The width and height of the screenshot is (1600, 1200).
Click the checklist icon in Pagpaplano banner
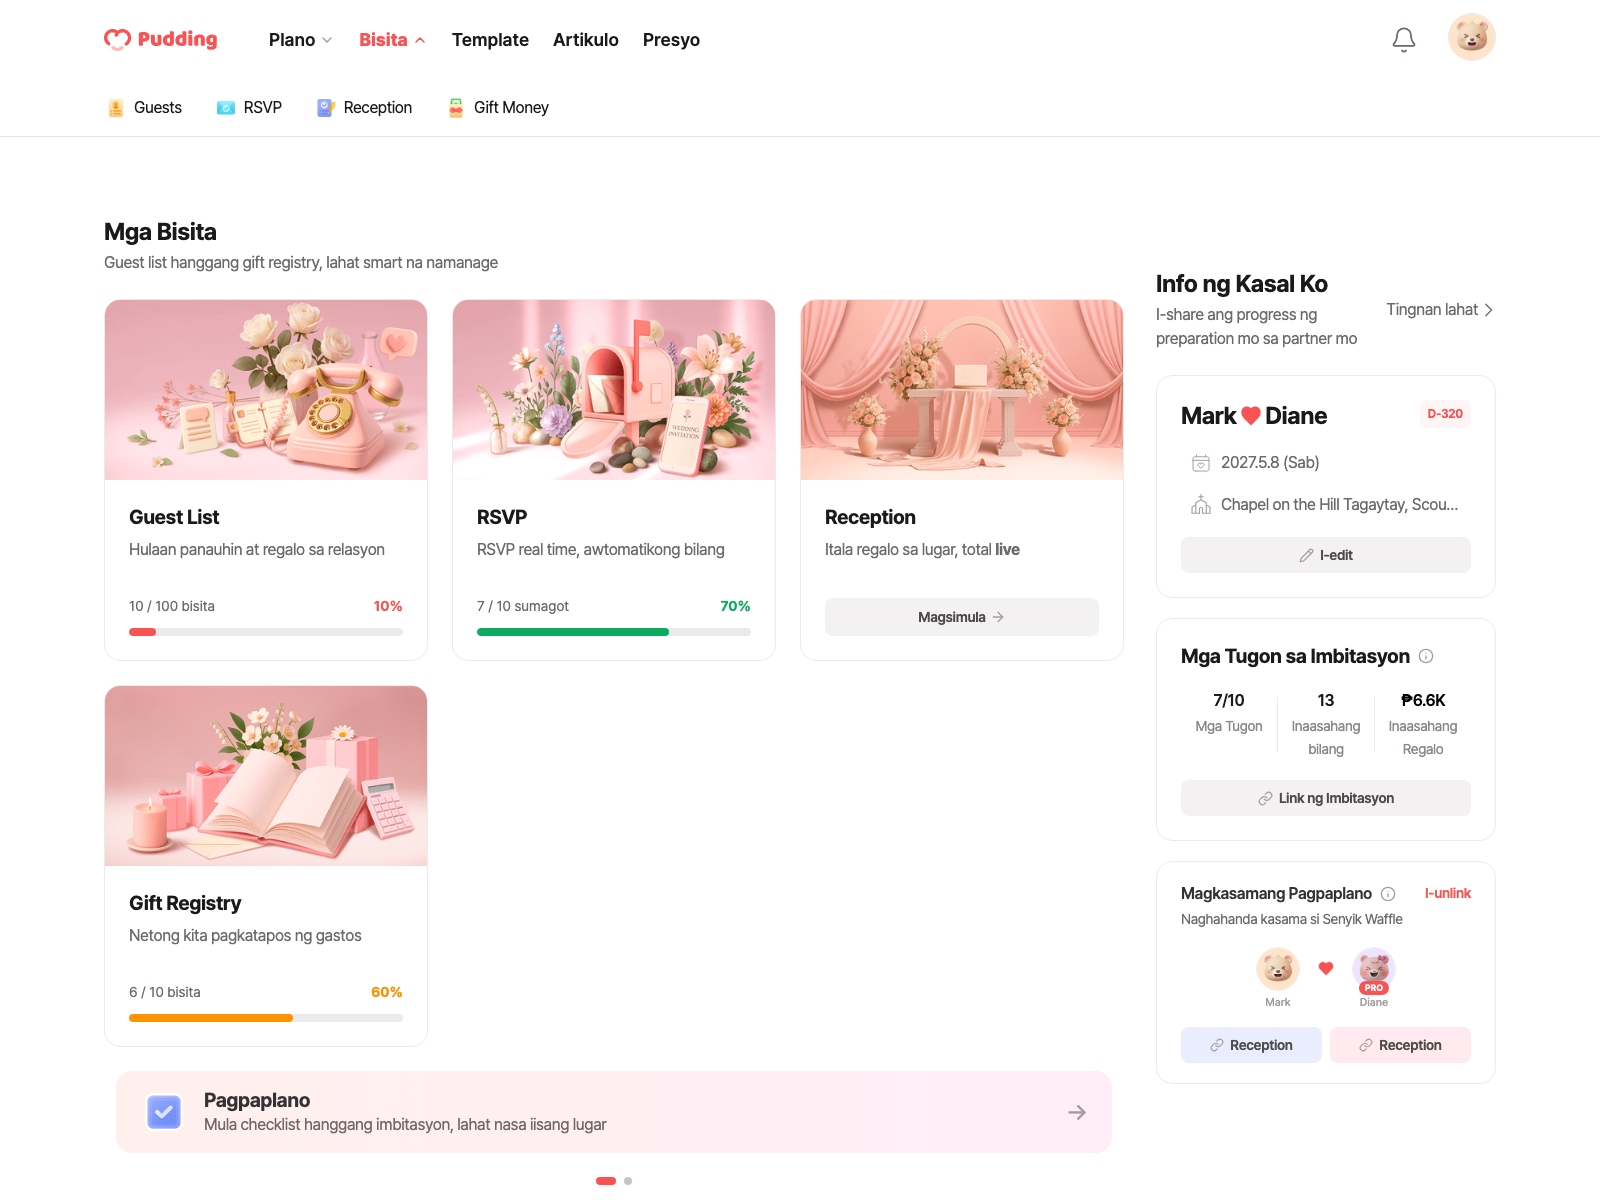tap(164, 1112)
